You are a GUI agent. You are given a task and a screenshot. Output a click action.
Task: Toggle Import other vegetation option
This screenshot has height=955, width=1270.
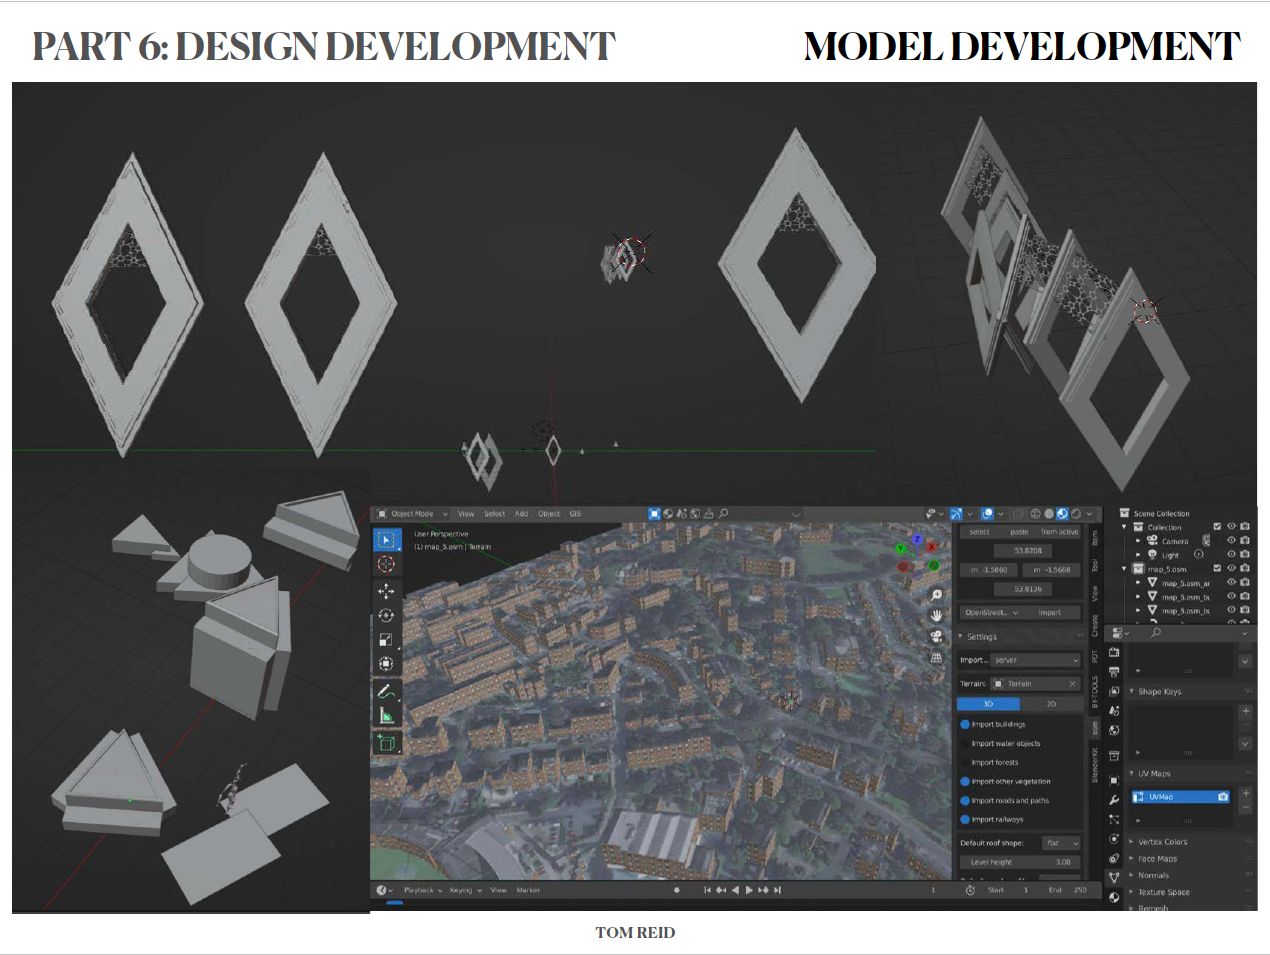(x=965, y=781)
